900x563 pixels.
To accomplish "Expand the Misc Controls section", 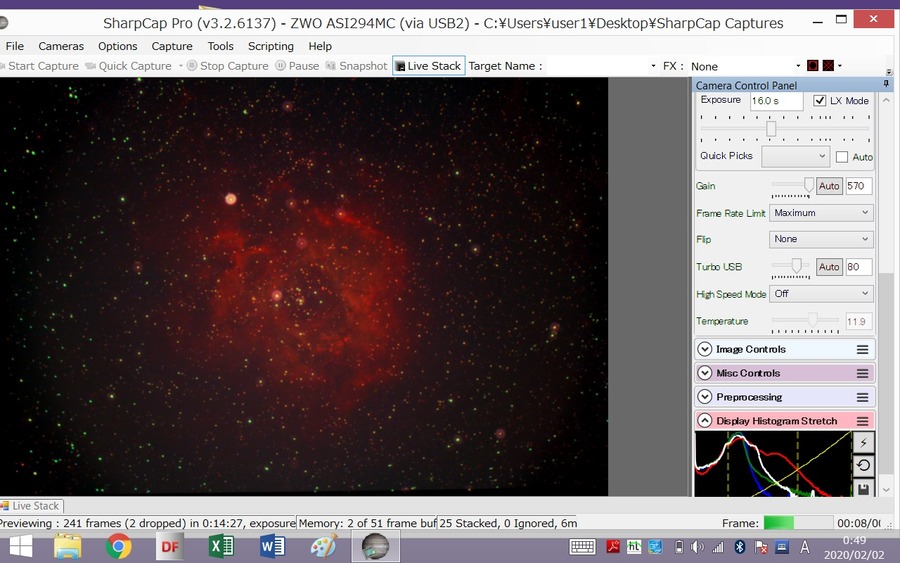I will (x=704, y=374).
